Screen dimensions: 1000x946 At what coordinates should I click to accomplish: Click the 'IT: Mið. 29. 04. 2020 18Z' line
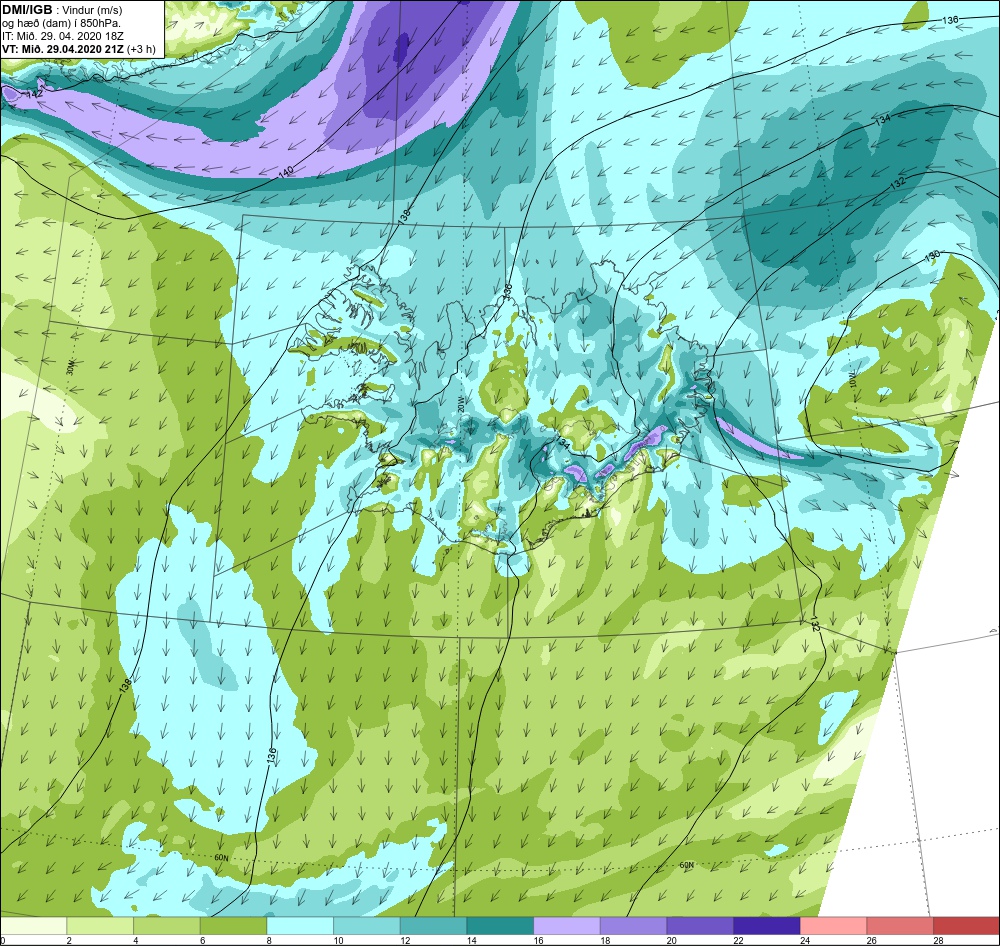click(x=62, y=36)
